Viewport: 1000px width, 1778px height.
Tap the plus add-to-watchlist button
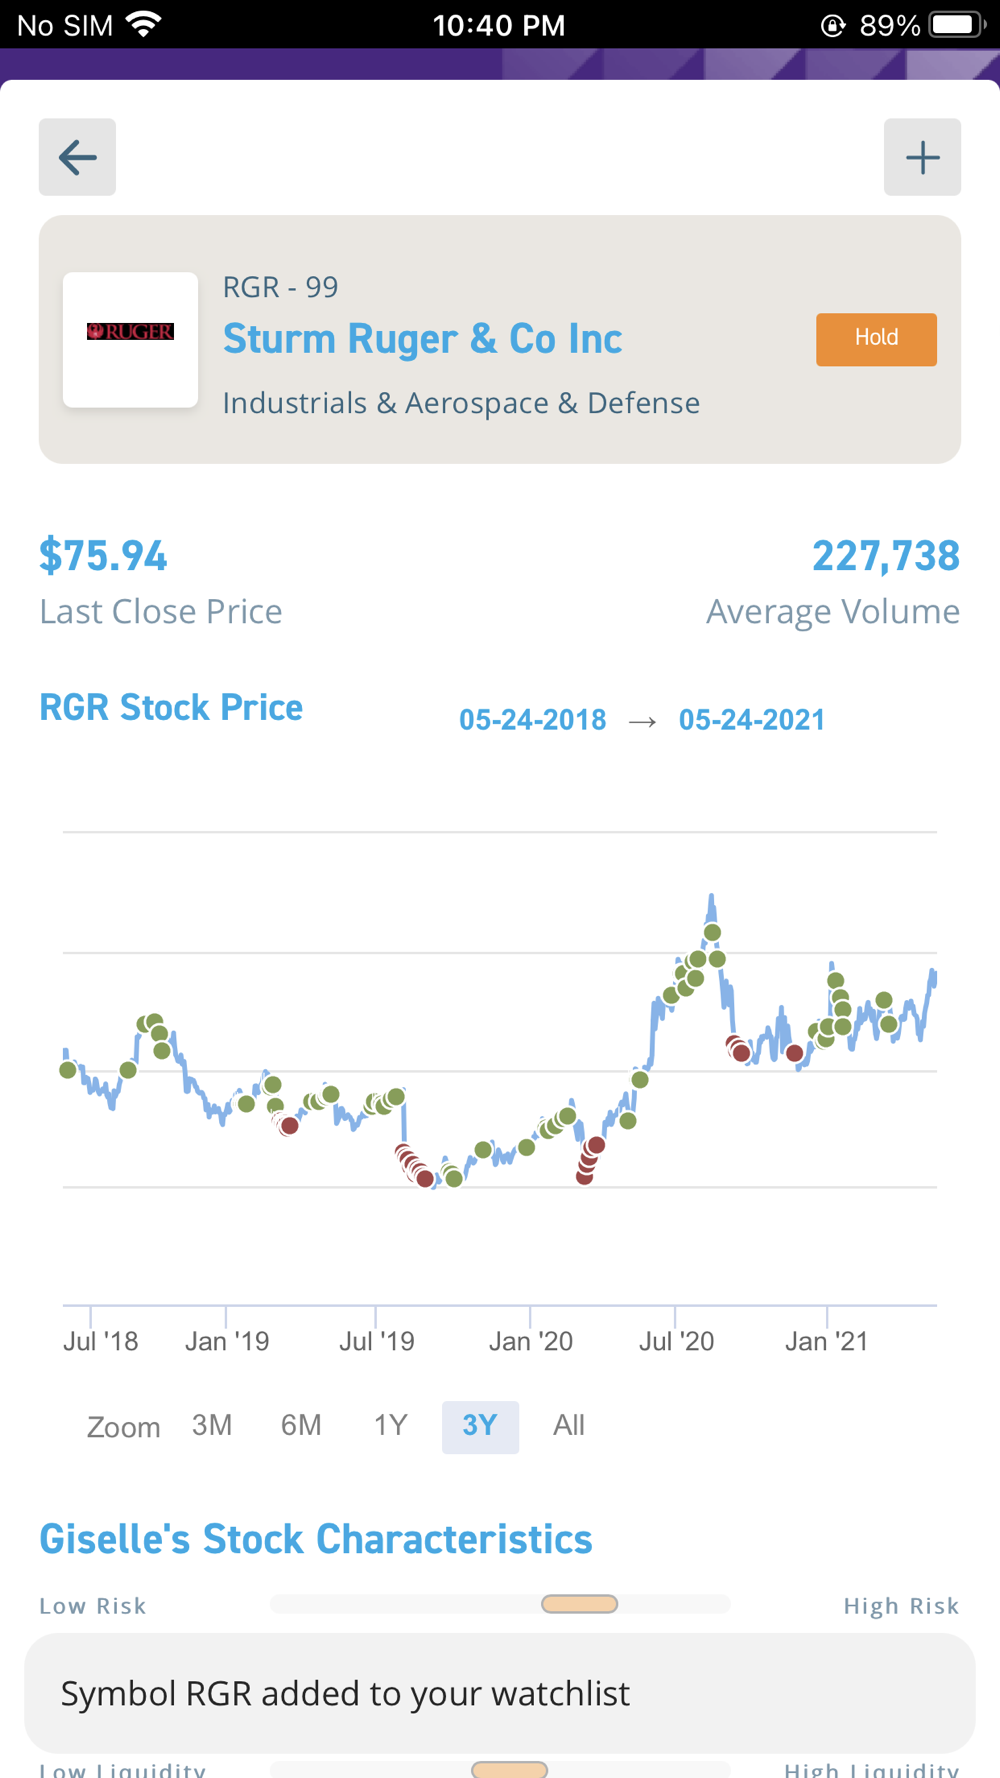click(922, 157)
